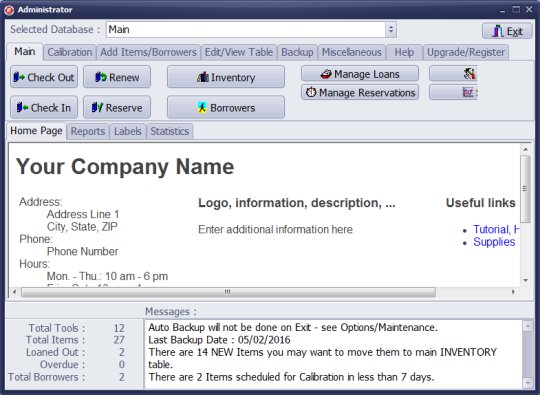The width and height of the screenshot is (540, 395).
Task: Click the 'Auto Backup will not be done' message
Action: click(293, 327)
